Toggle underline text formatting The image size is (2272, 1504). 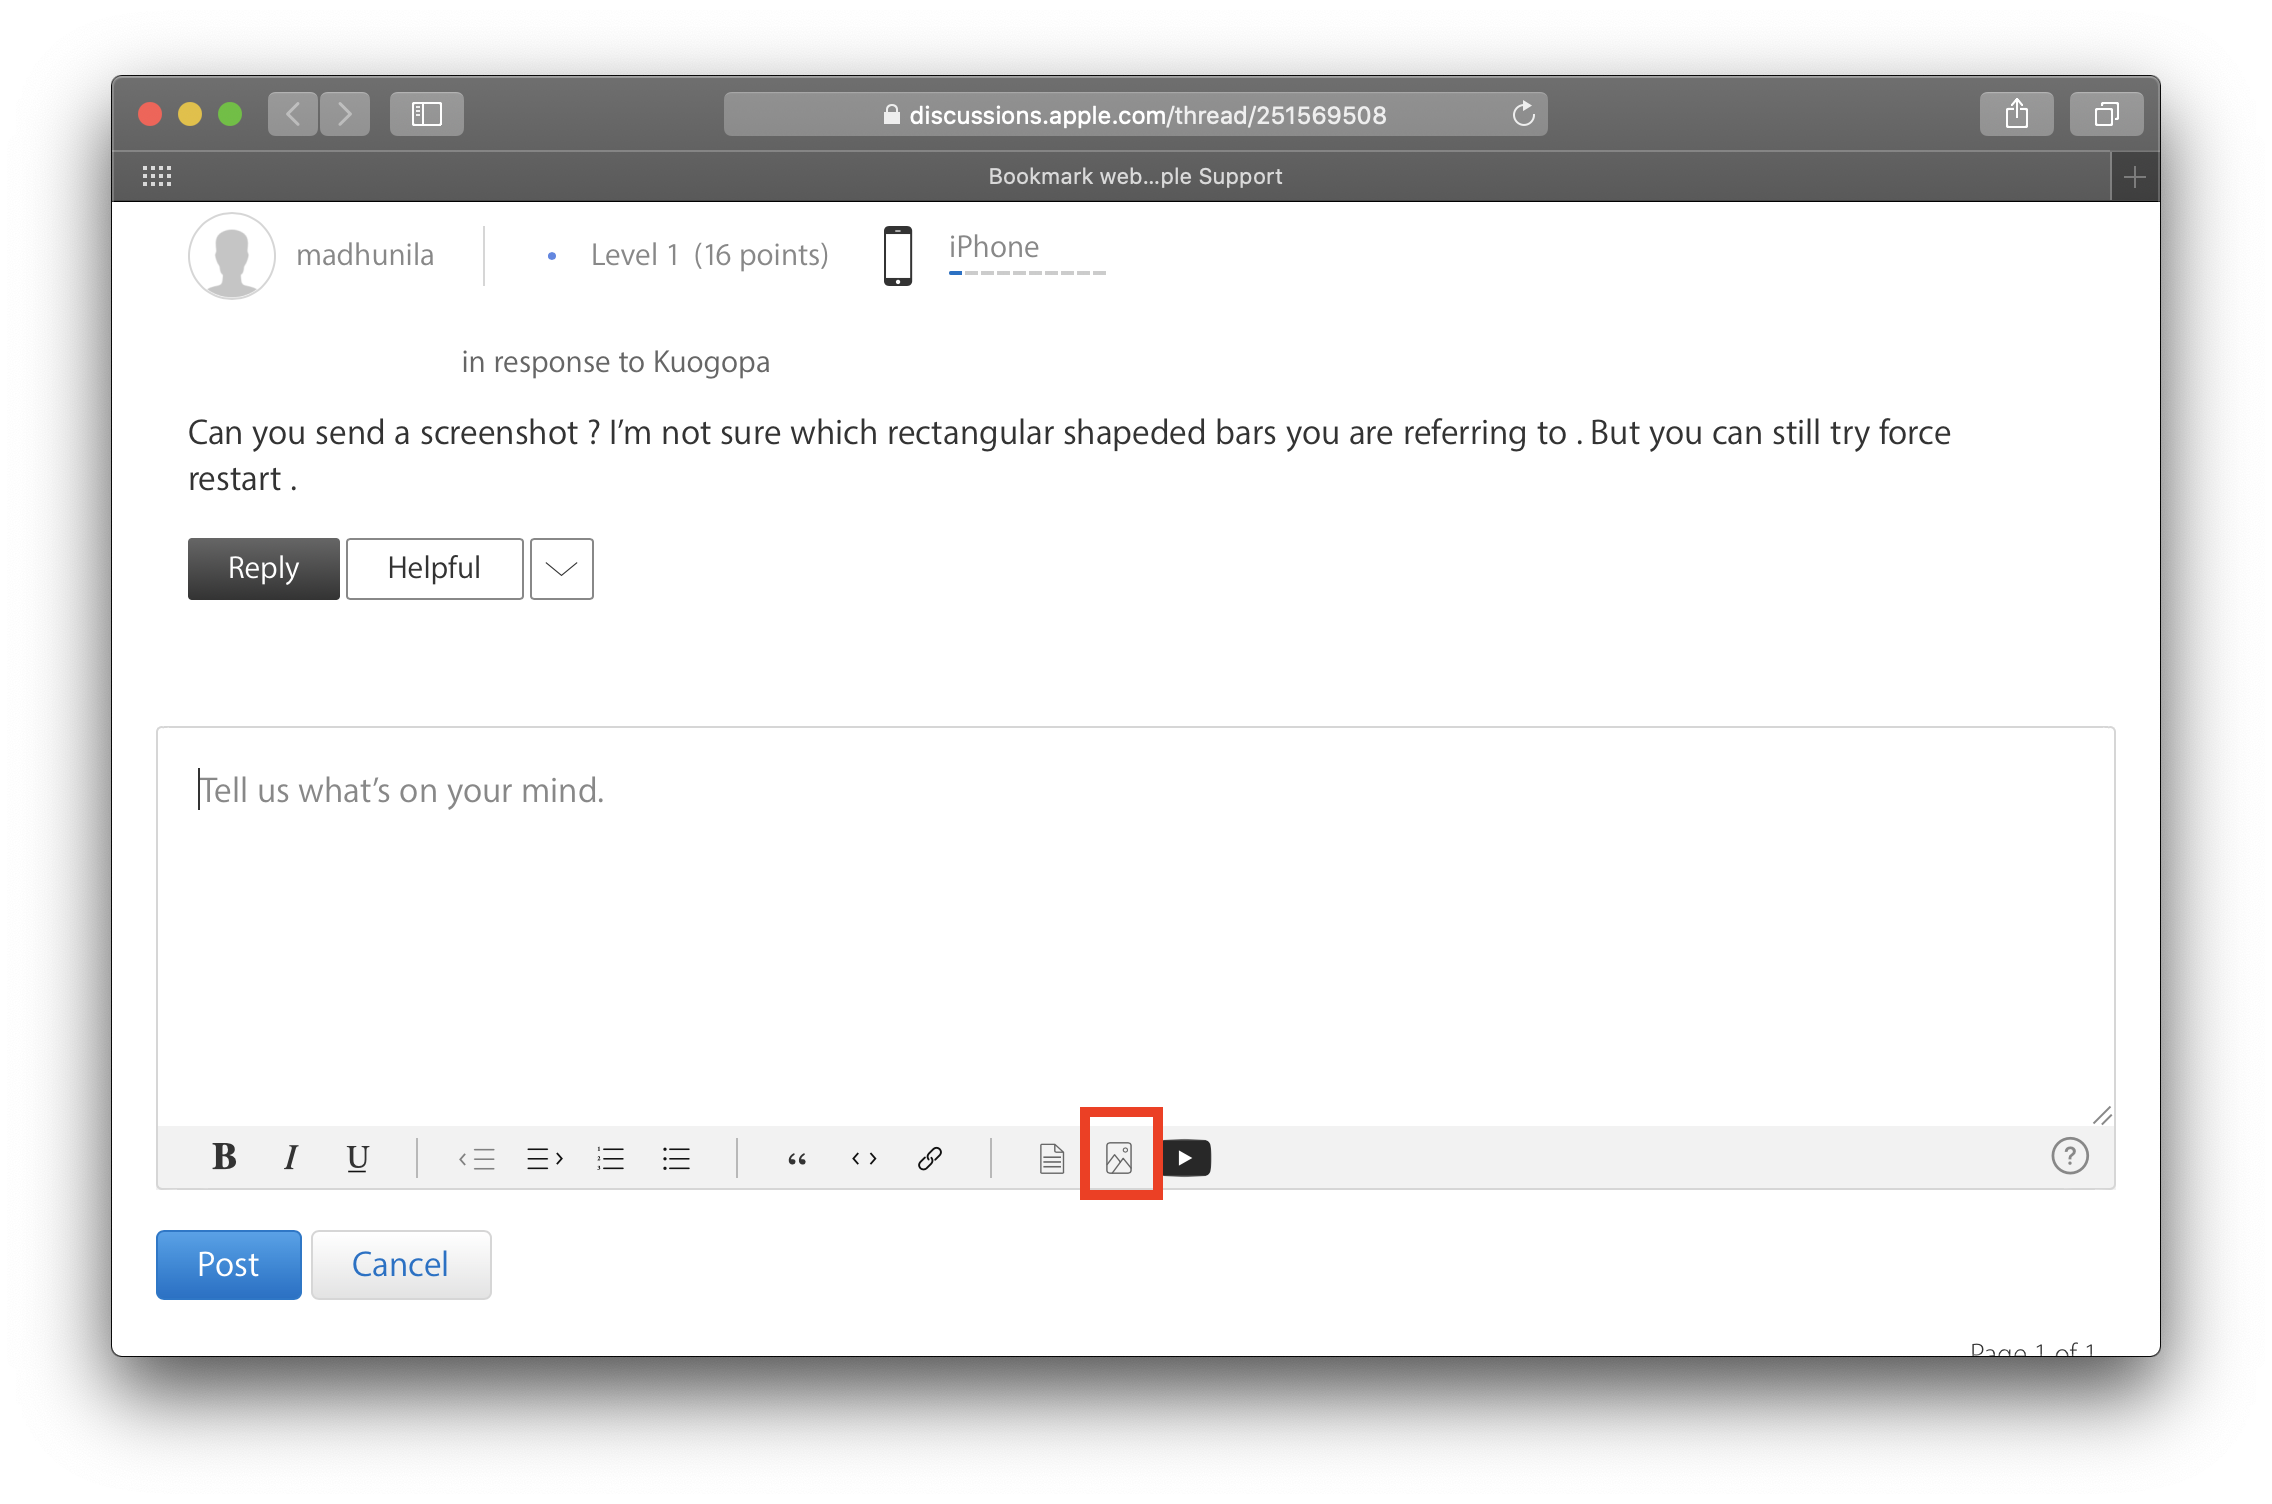357,1157
